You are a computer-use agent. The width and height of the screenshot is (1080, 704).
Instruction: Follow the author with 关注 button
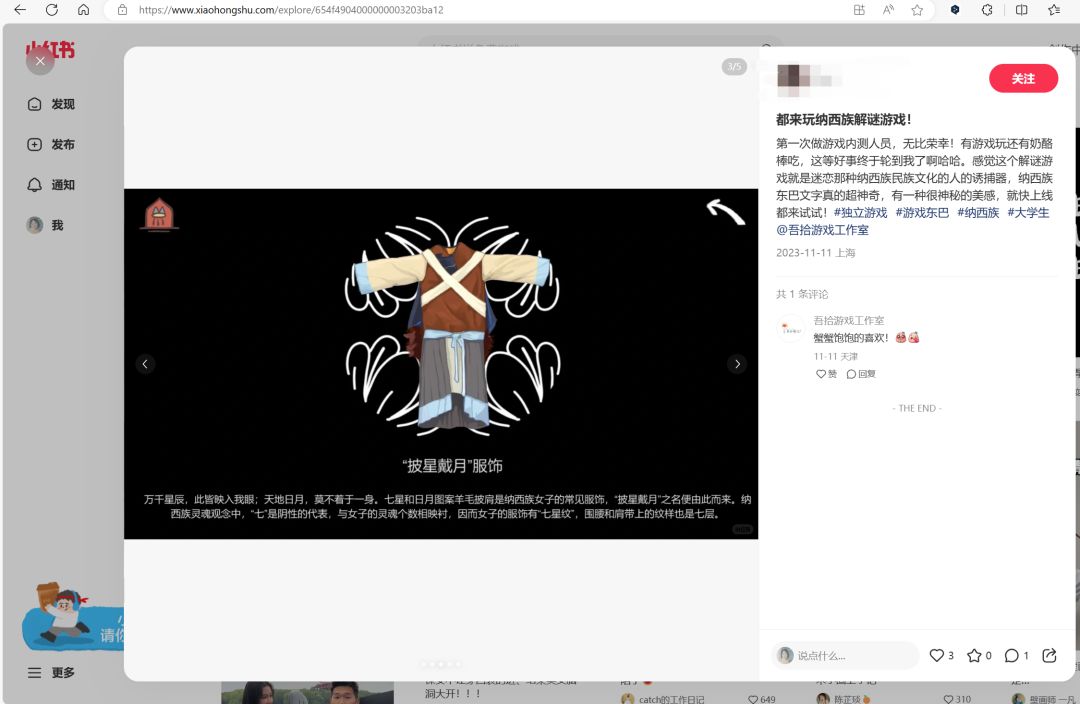point(1024,79)
